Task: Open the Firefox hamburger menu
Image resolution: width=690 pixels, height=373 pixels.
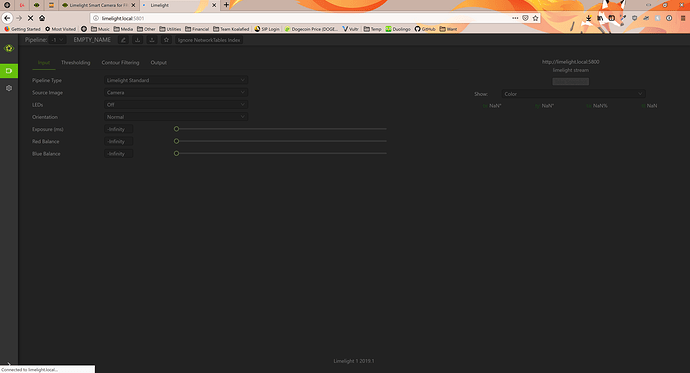Action: click(x=683, y=18)
